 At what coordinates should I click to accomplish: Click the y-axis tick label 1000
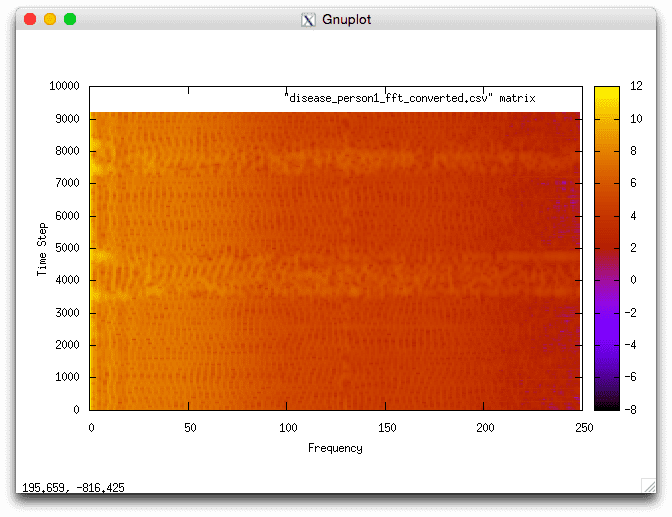(67, 377)
